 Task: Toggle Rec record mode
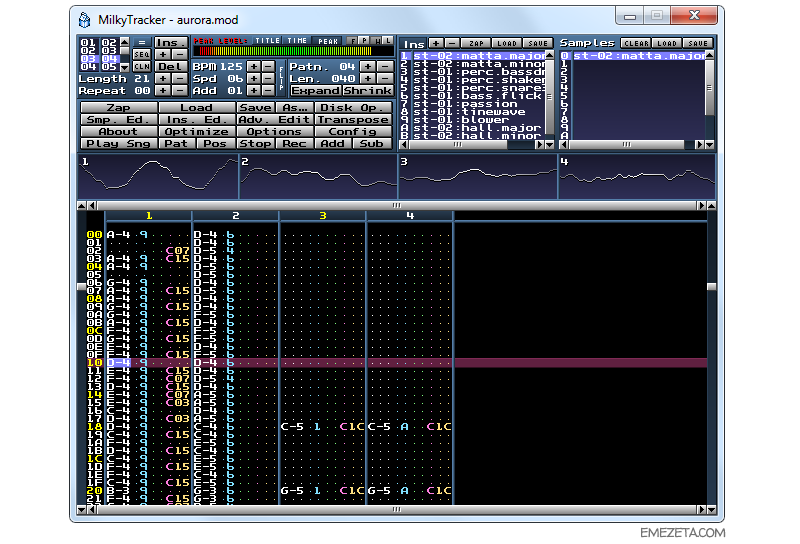(x=294, y=143)
